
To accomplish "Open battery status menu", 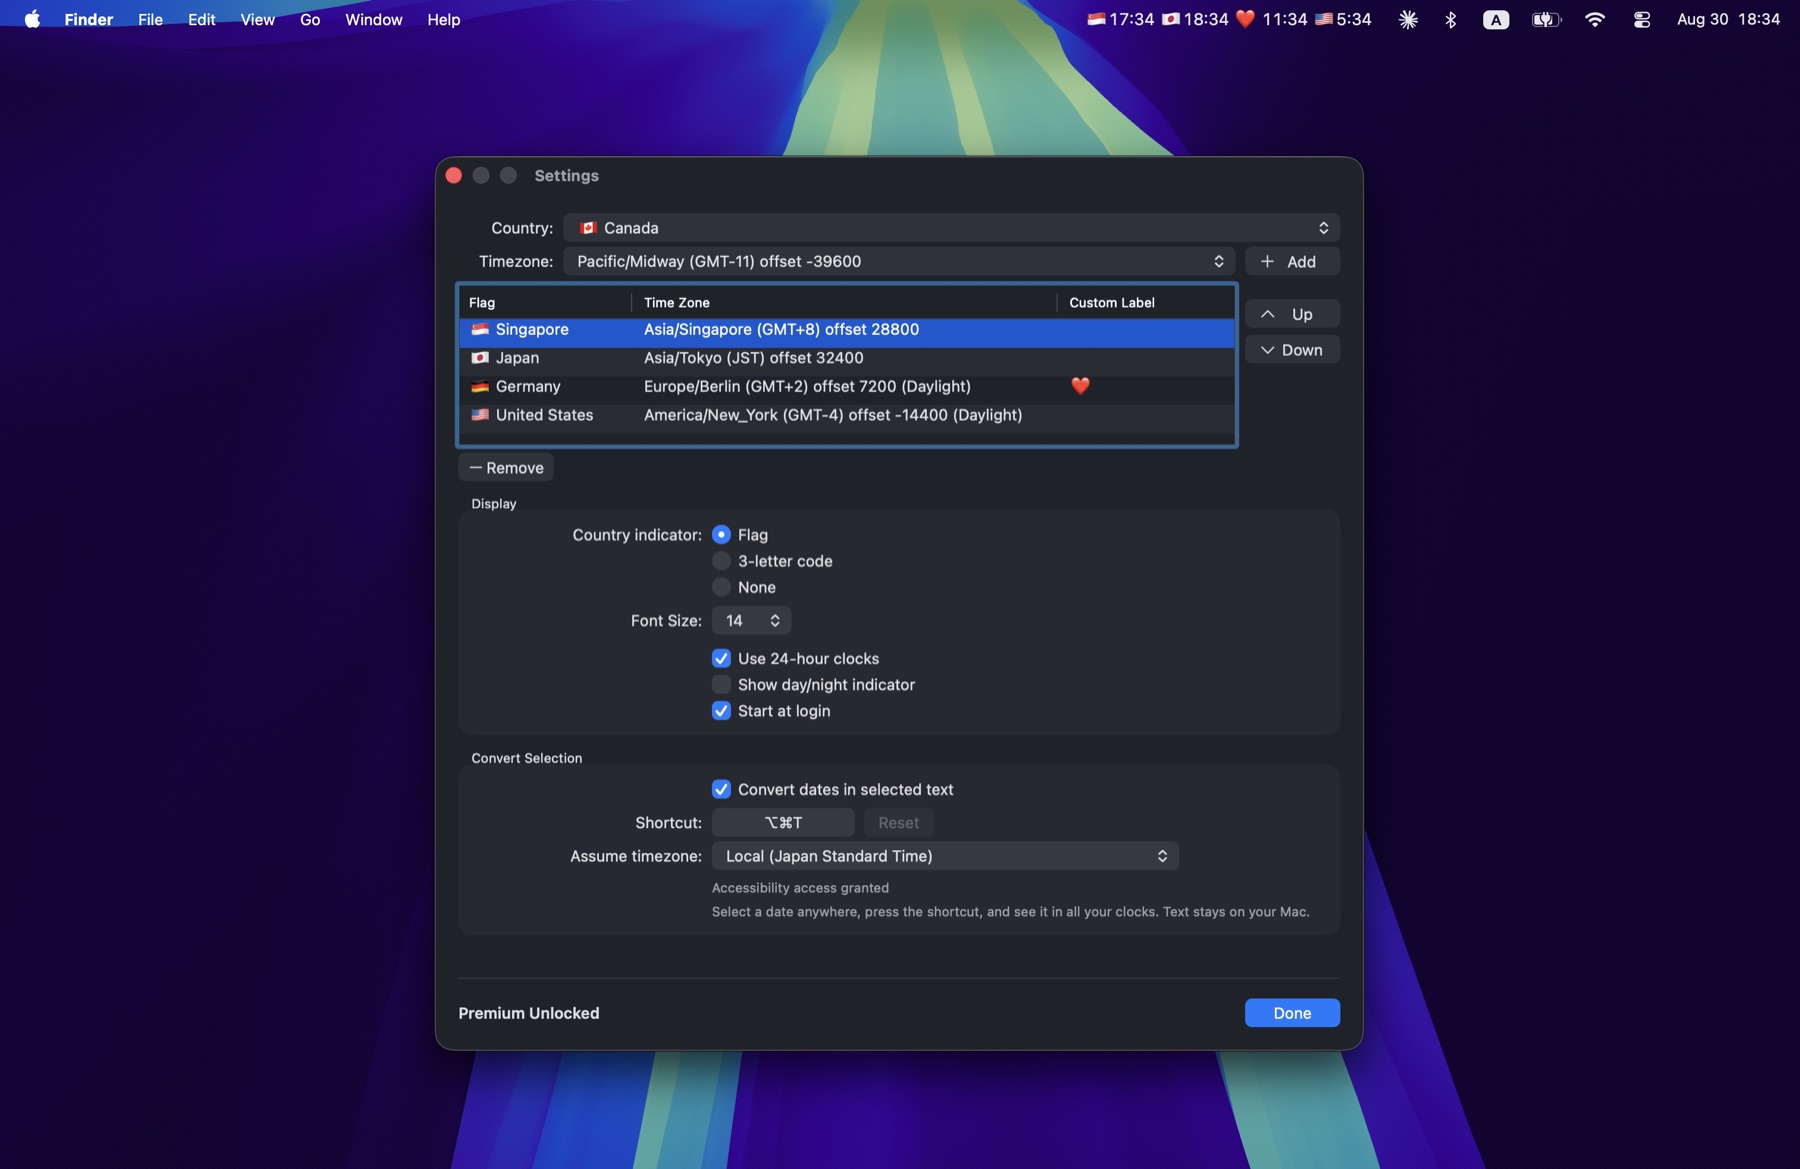I will click(1546, 19).
